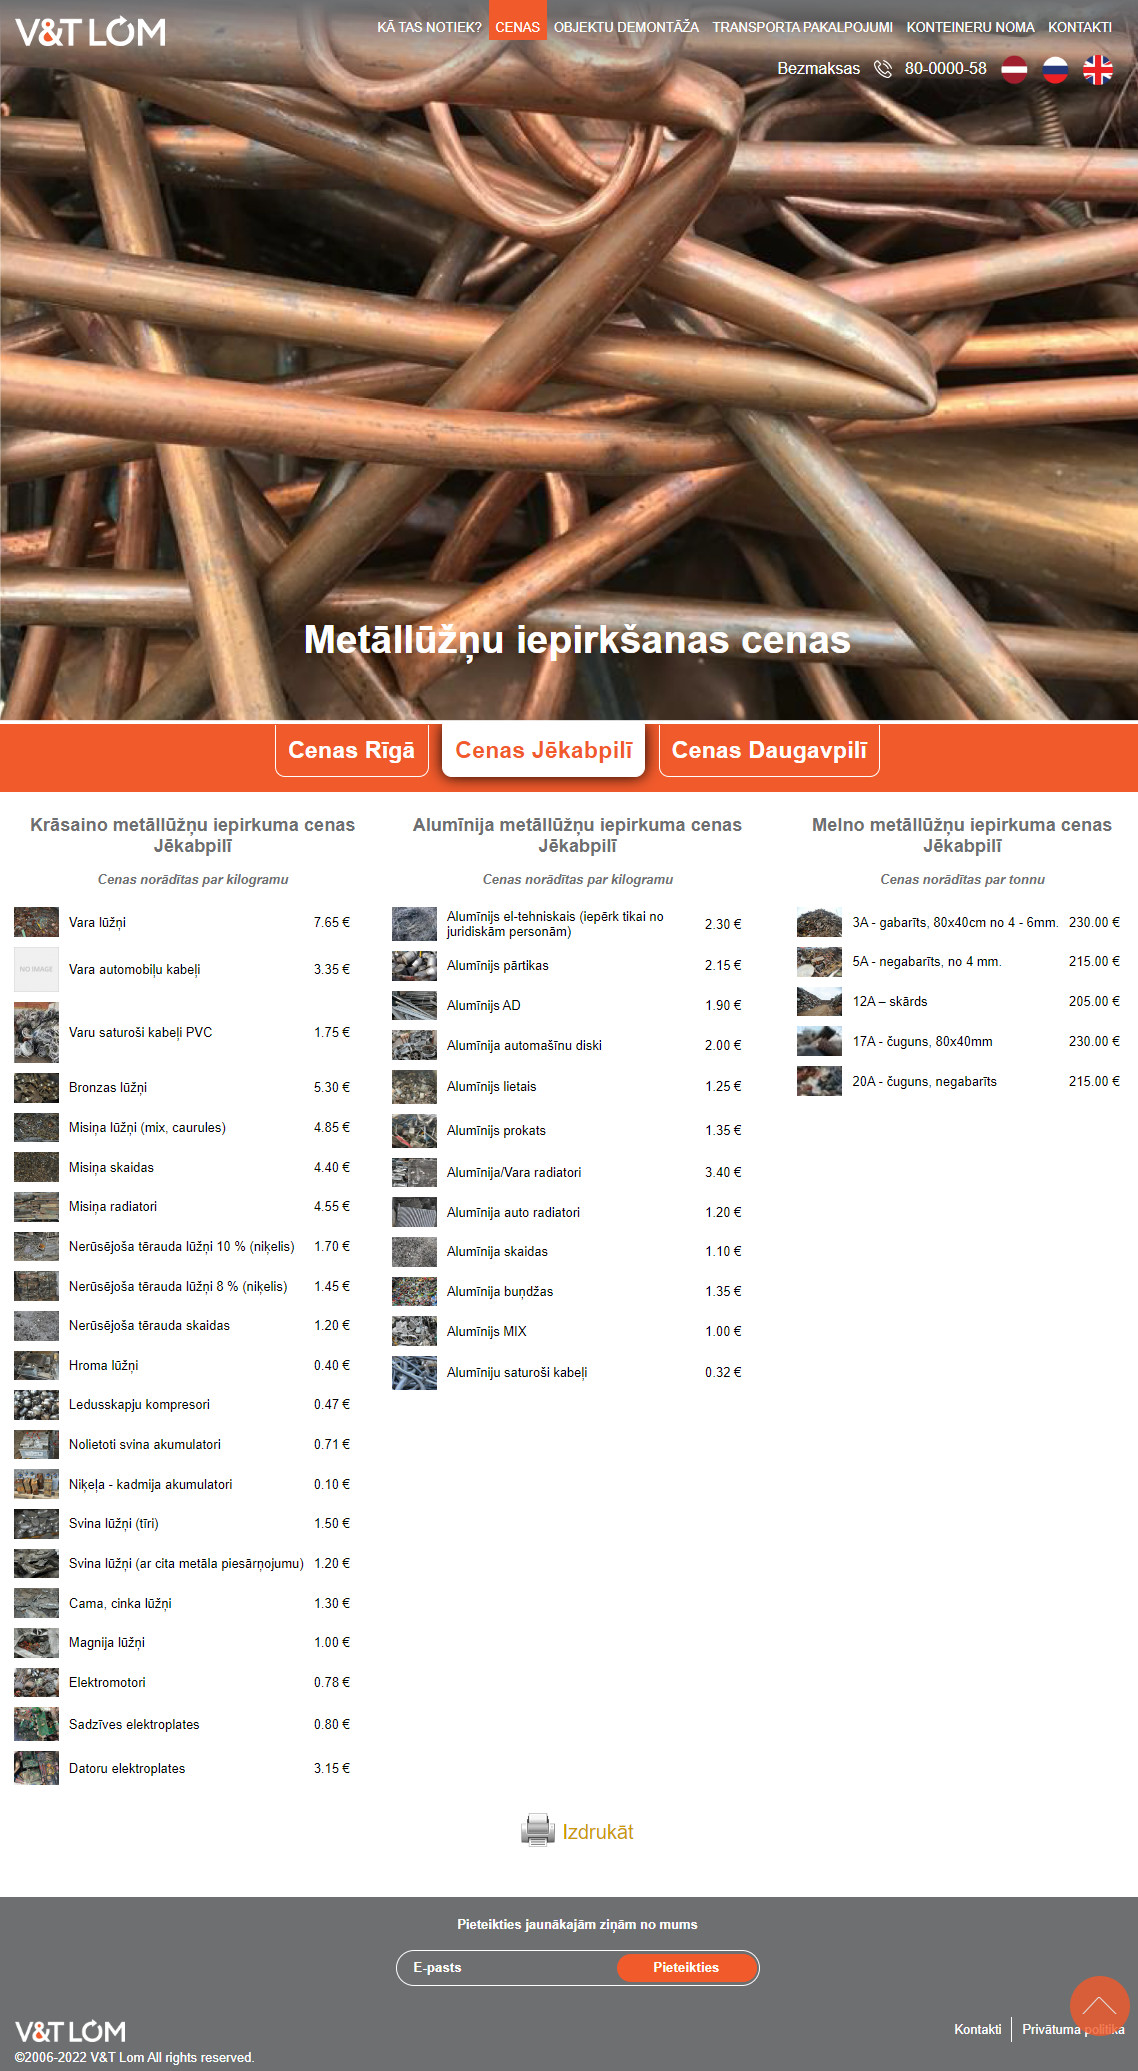Click the V&T LOM logo in header
This screenshot has width=1138, height=2071.
tap(90, 32)
